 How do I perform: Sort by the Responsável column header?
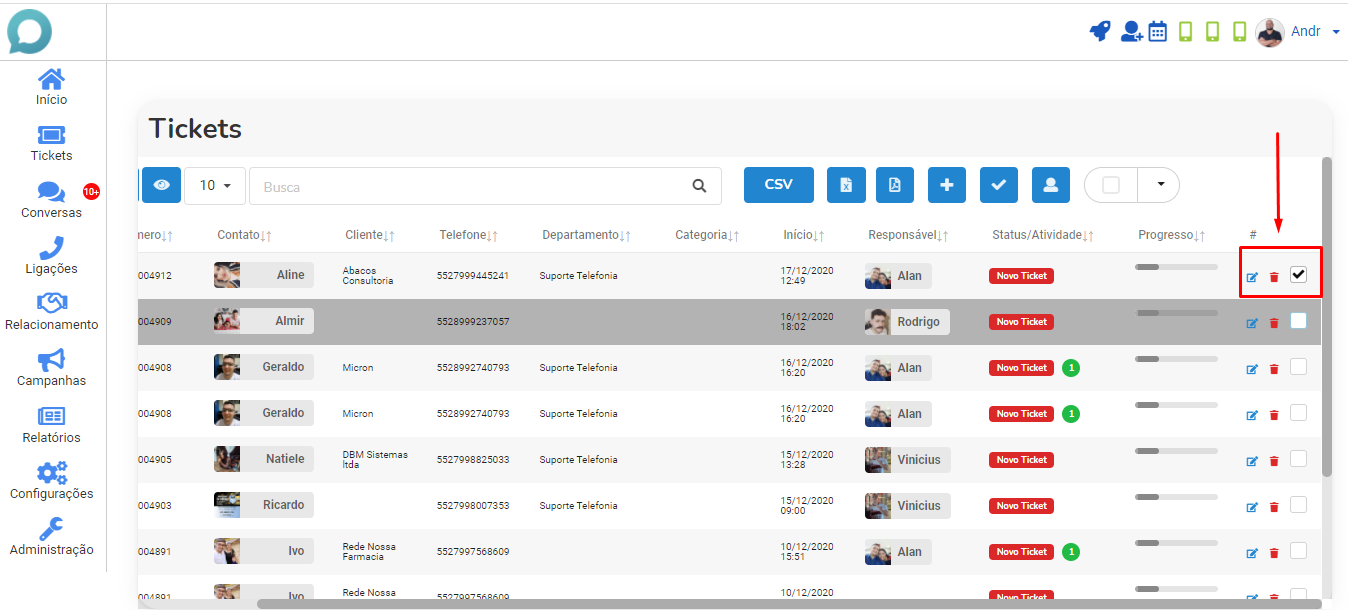coord(908,235)
